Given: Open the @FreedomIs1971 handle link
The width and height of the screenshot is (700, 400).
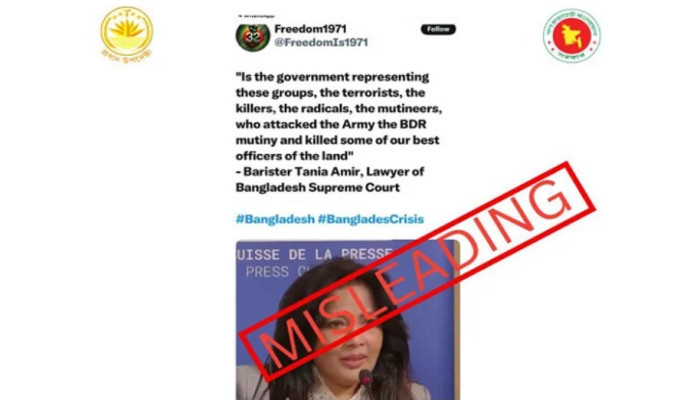Looking at the screenshot, I should (x=321, y=42).
